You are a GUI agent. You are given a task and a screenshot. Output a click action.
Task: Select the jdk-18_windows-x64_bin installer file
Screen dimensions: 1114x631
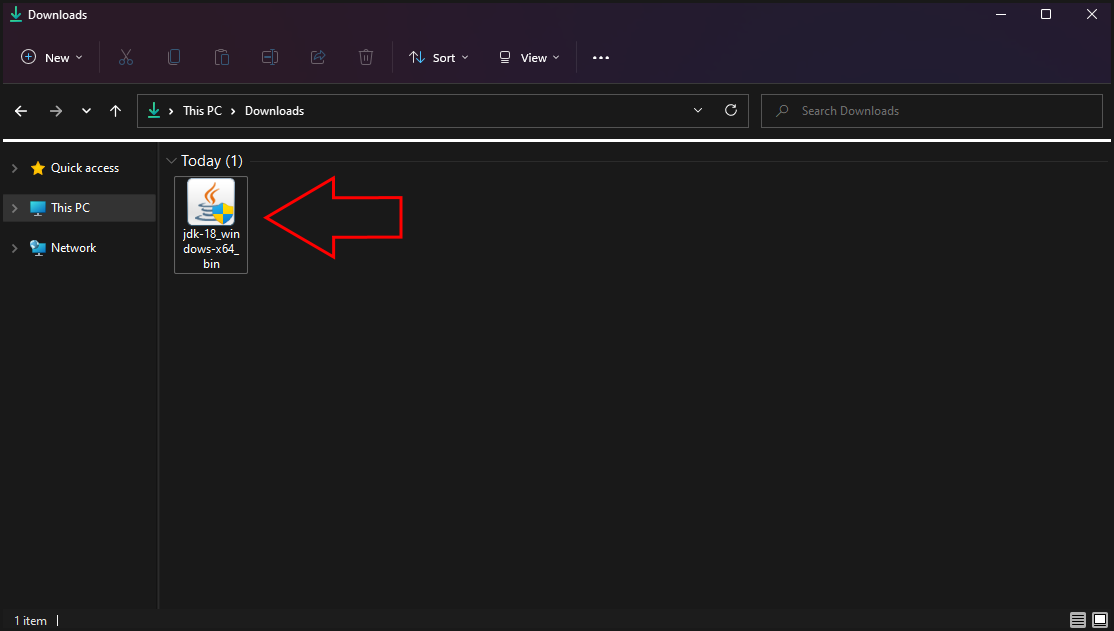point(211,224)
